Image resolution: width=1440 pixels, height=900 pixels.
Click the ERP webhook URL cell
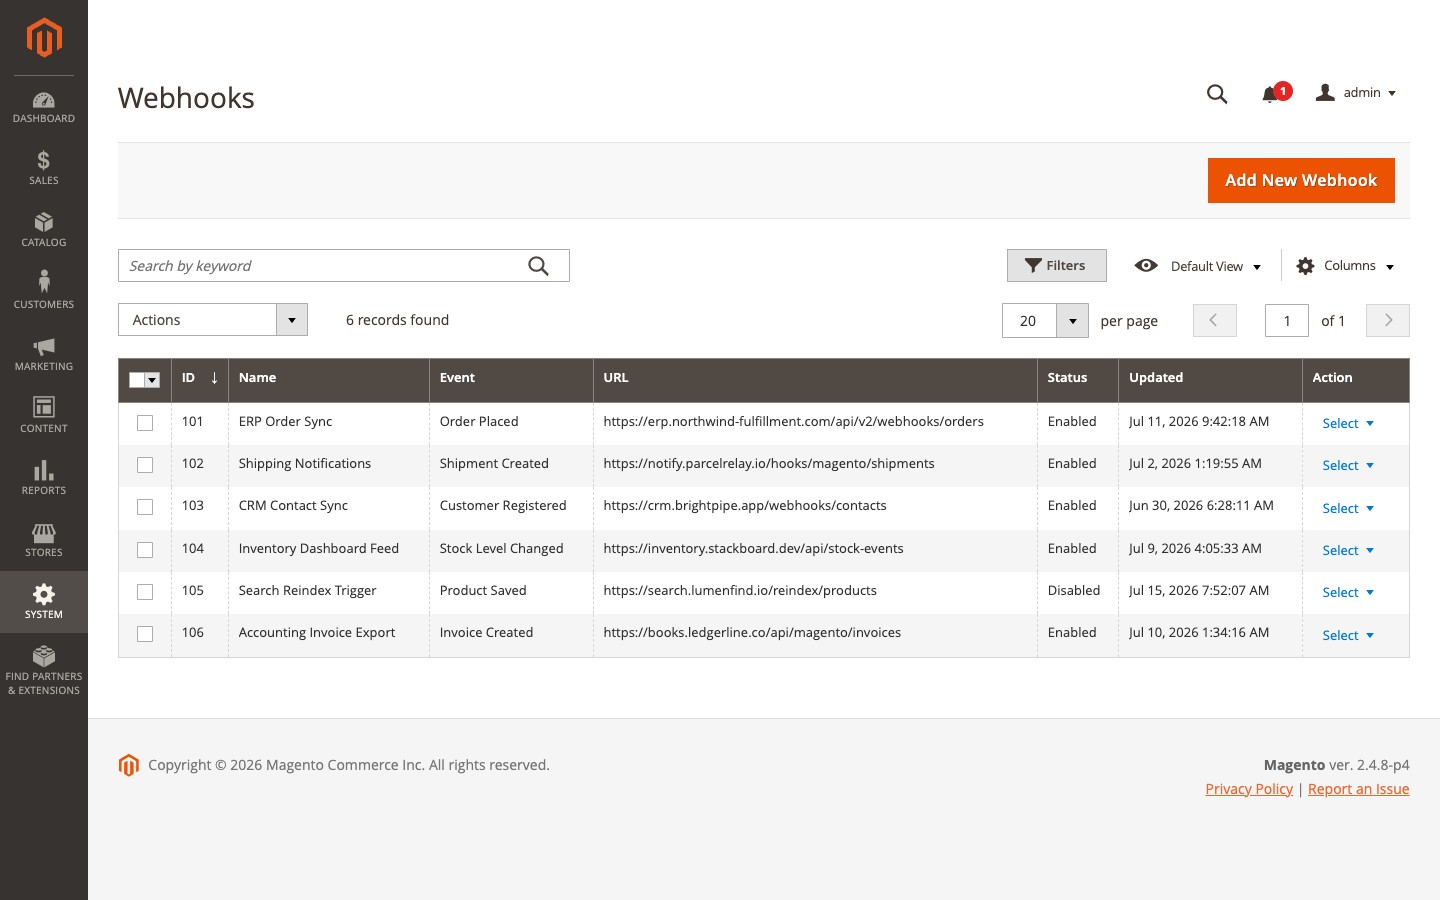coord(815,422)
